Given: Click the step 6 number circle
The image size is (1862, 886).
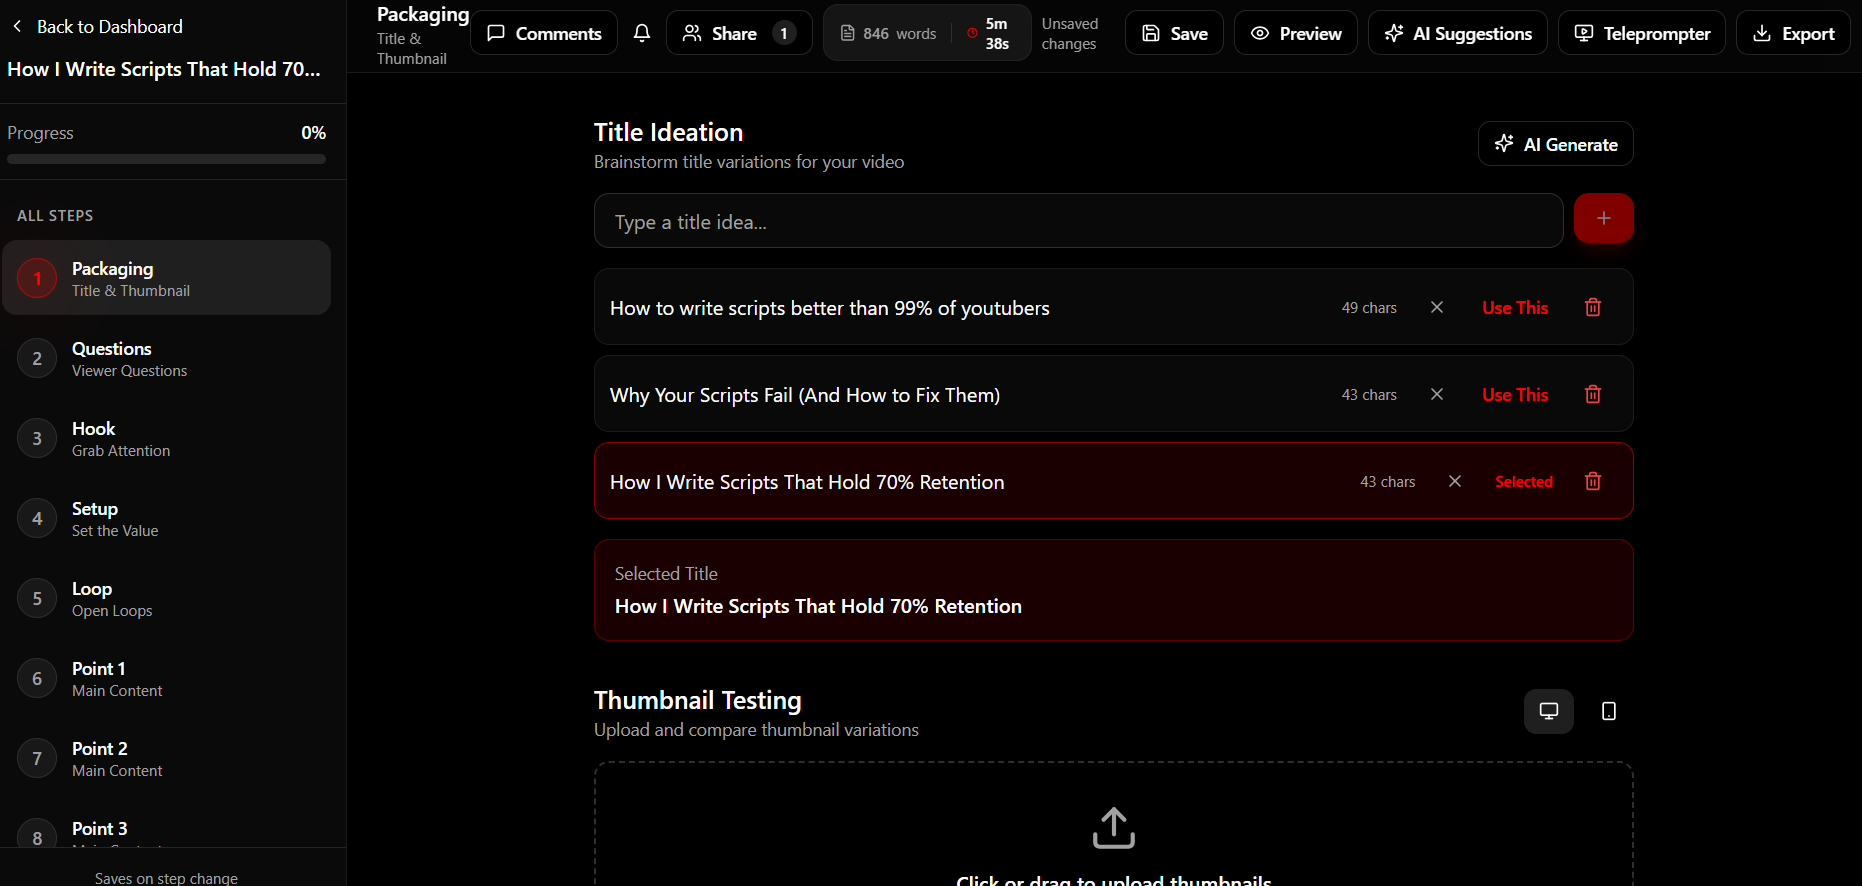Looking at the screenshot, I should (x=37, y=678).
